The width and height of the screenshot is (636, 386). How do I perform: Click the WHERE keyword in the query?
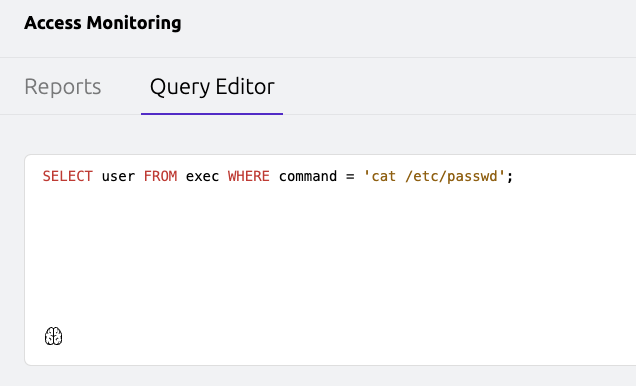249,176
